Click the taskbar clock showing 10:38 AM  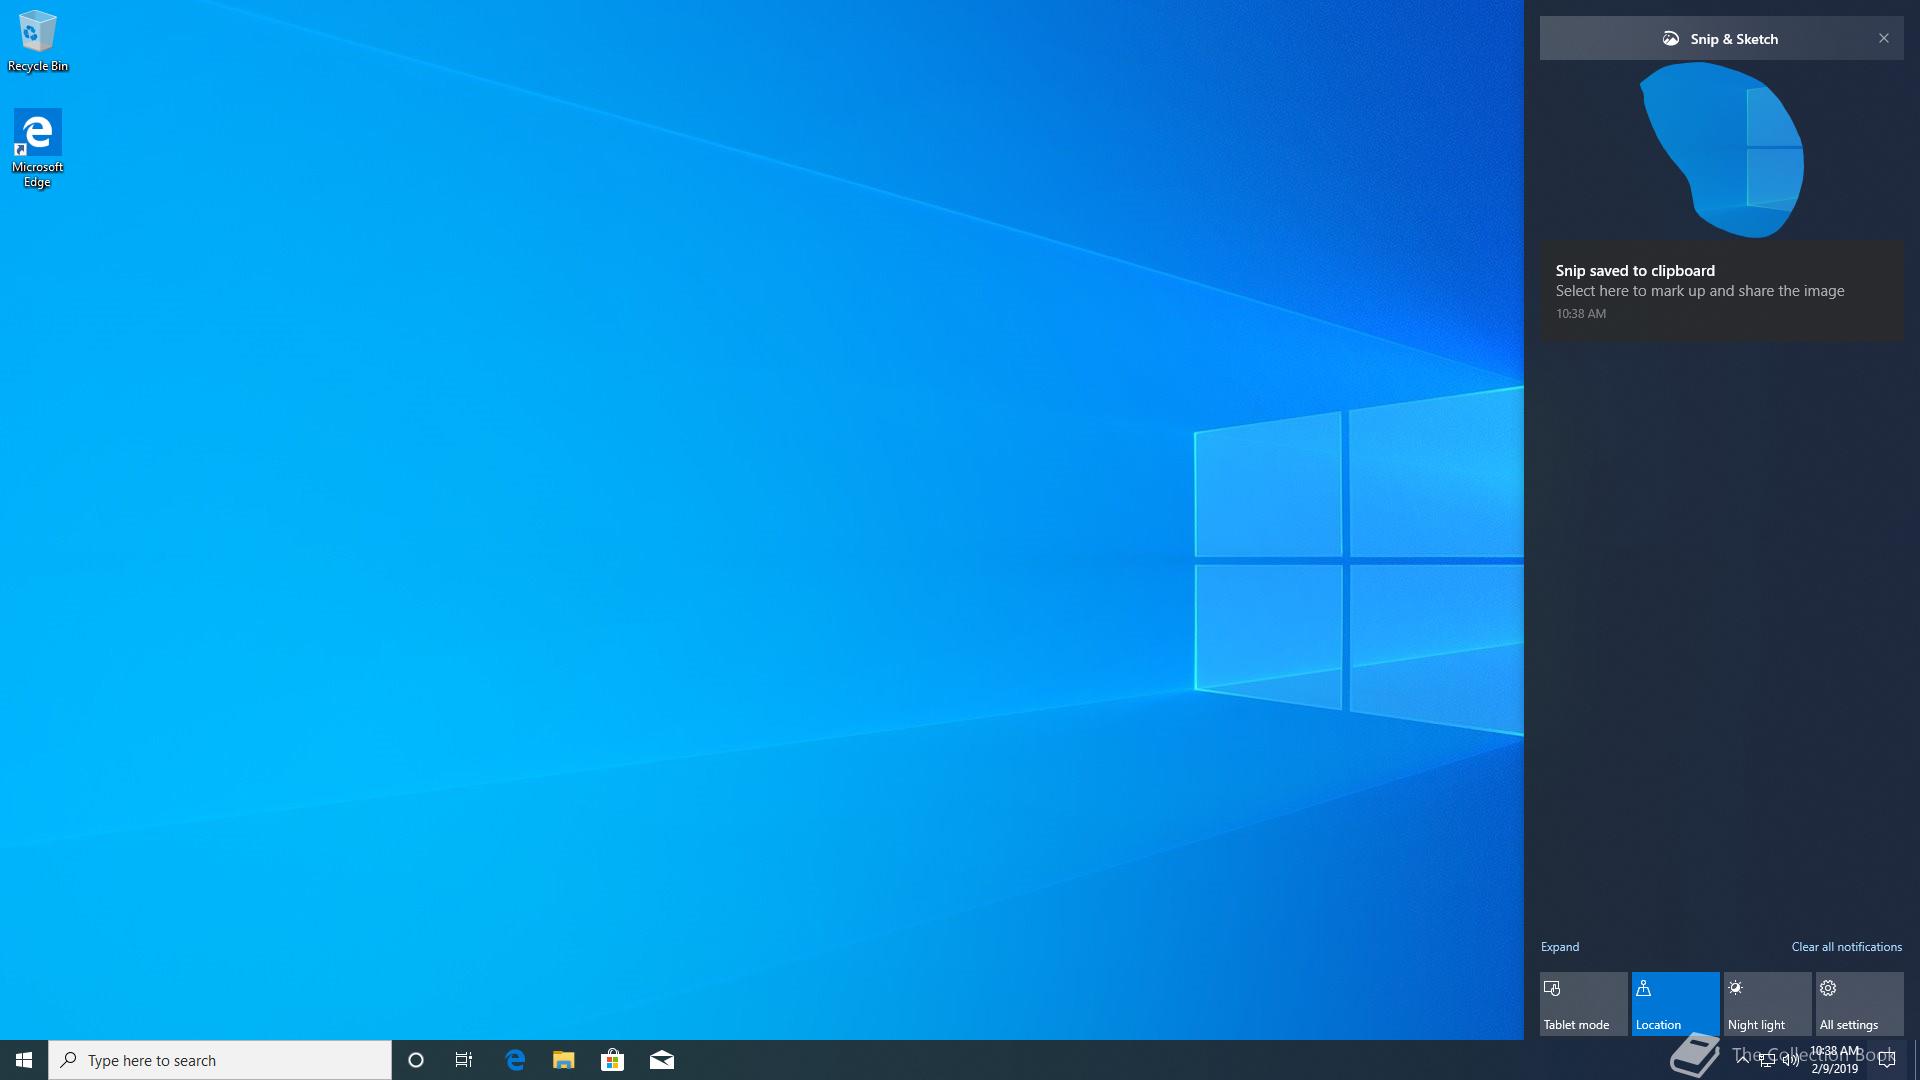point(1835,1060)
